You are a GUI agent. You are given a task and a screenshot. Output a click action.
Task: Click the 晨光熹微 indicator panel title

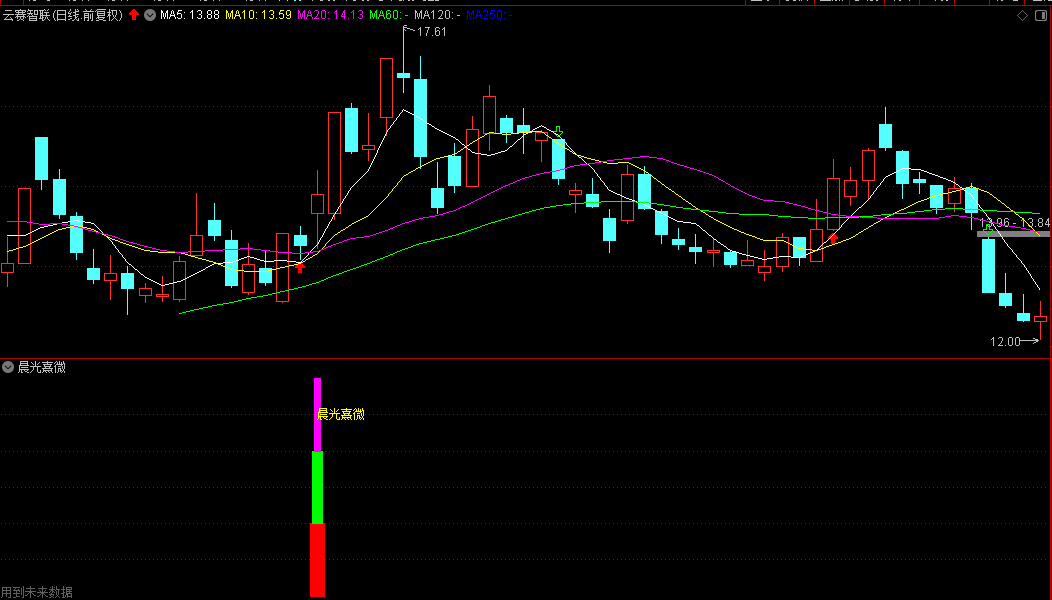coord(42,367)
